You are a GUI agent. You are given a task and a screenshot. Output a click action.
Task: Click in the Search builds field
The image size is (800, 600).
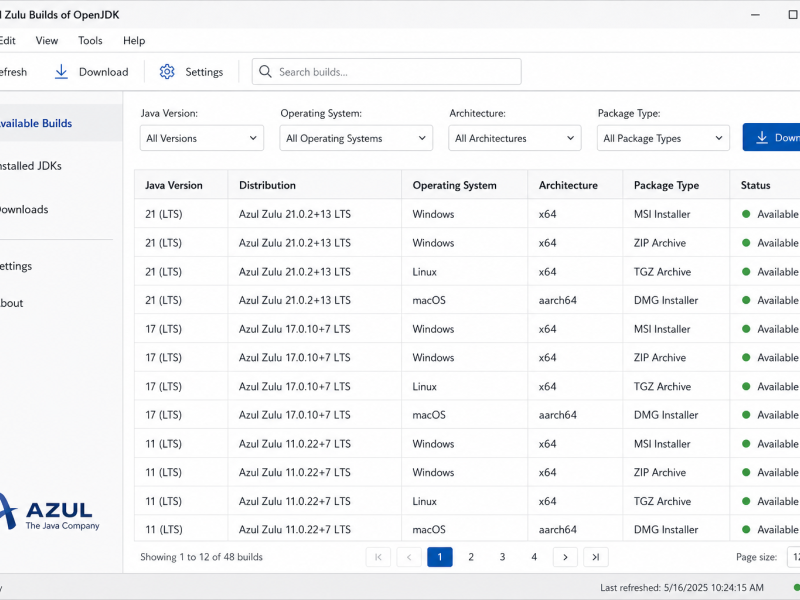tap(387, 71)
